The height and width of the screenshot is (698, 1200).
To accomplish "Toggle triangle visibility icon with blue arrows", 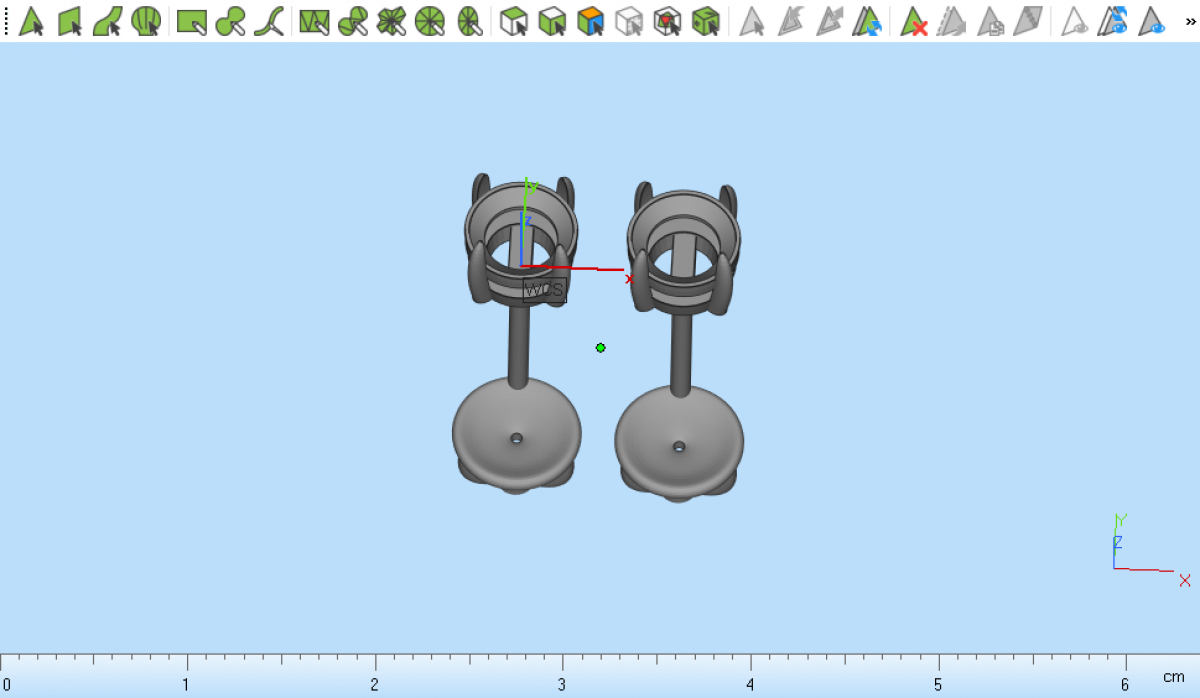I will point(1112,21).
